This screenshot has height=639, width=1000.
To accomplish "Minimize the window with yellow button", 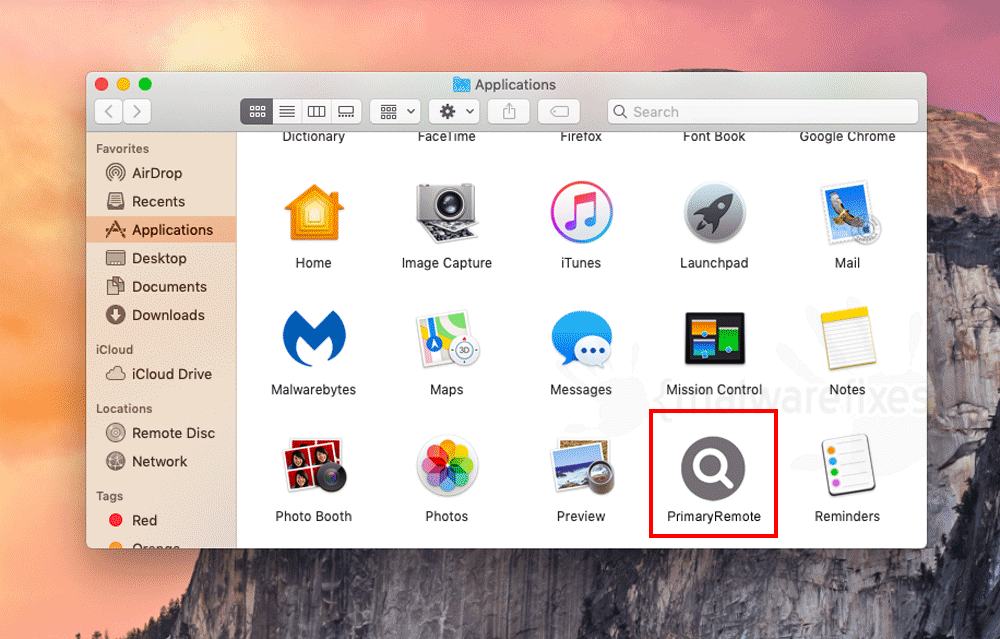I will pyautogui.click(x=124, y=84).
